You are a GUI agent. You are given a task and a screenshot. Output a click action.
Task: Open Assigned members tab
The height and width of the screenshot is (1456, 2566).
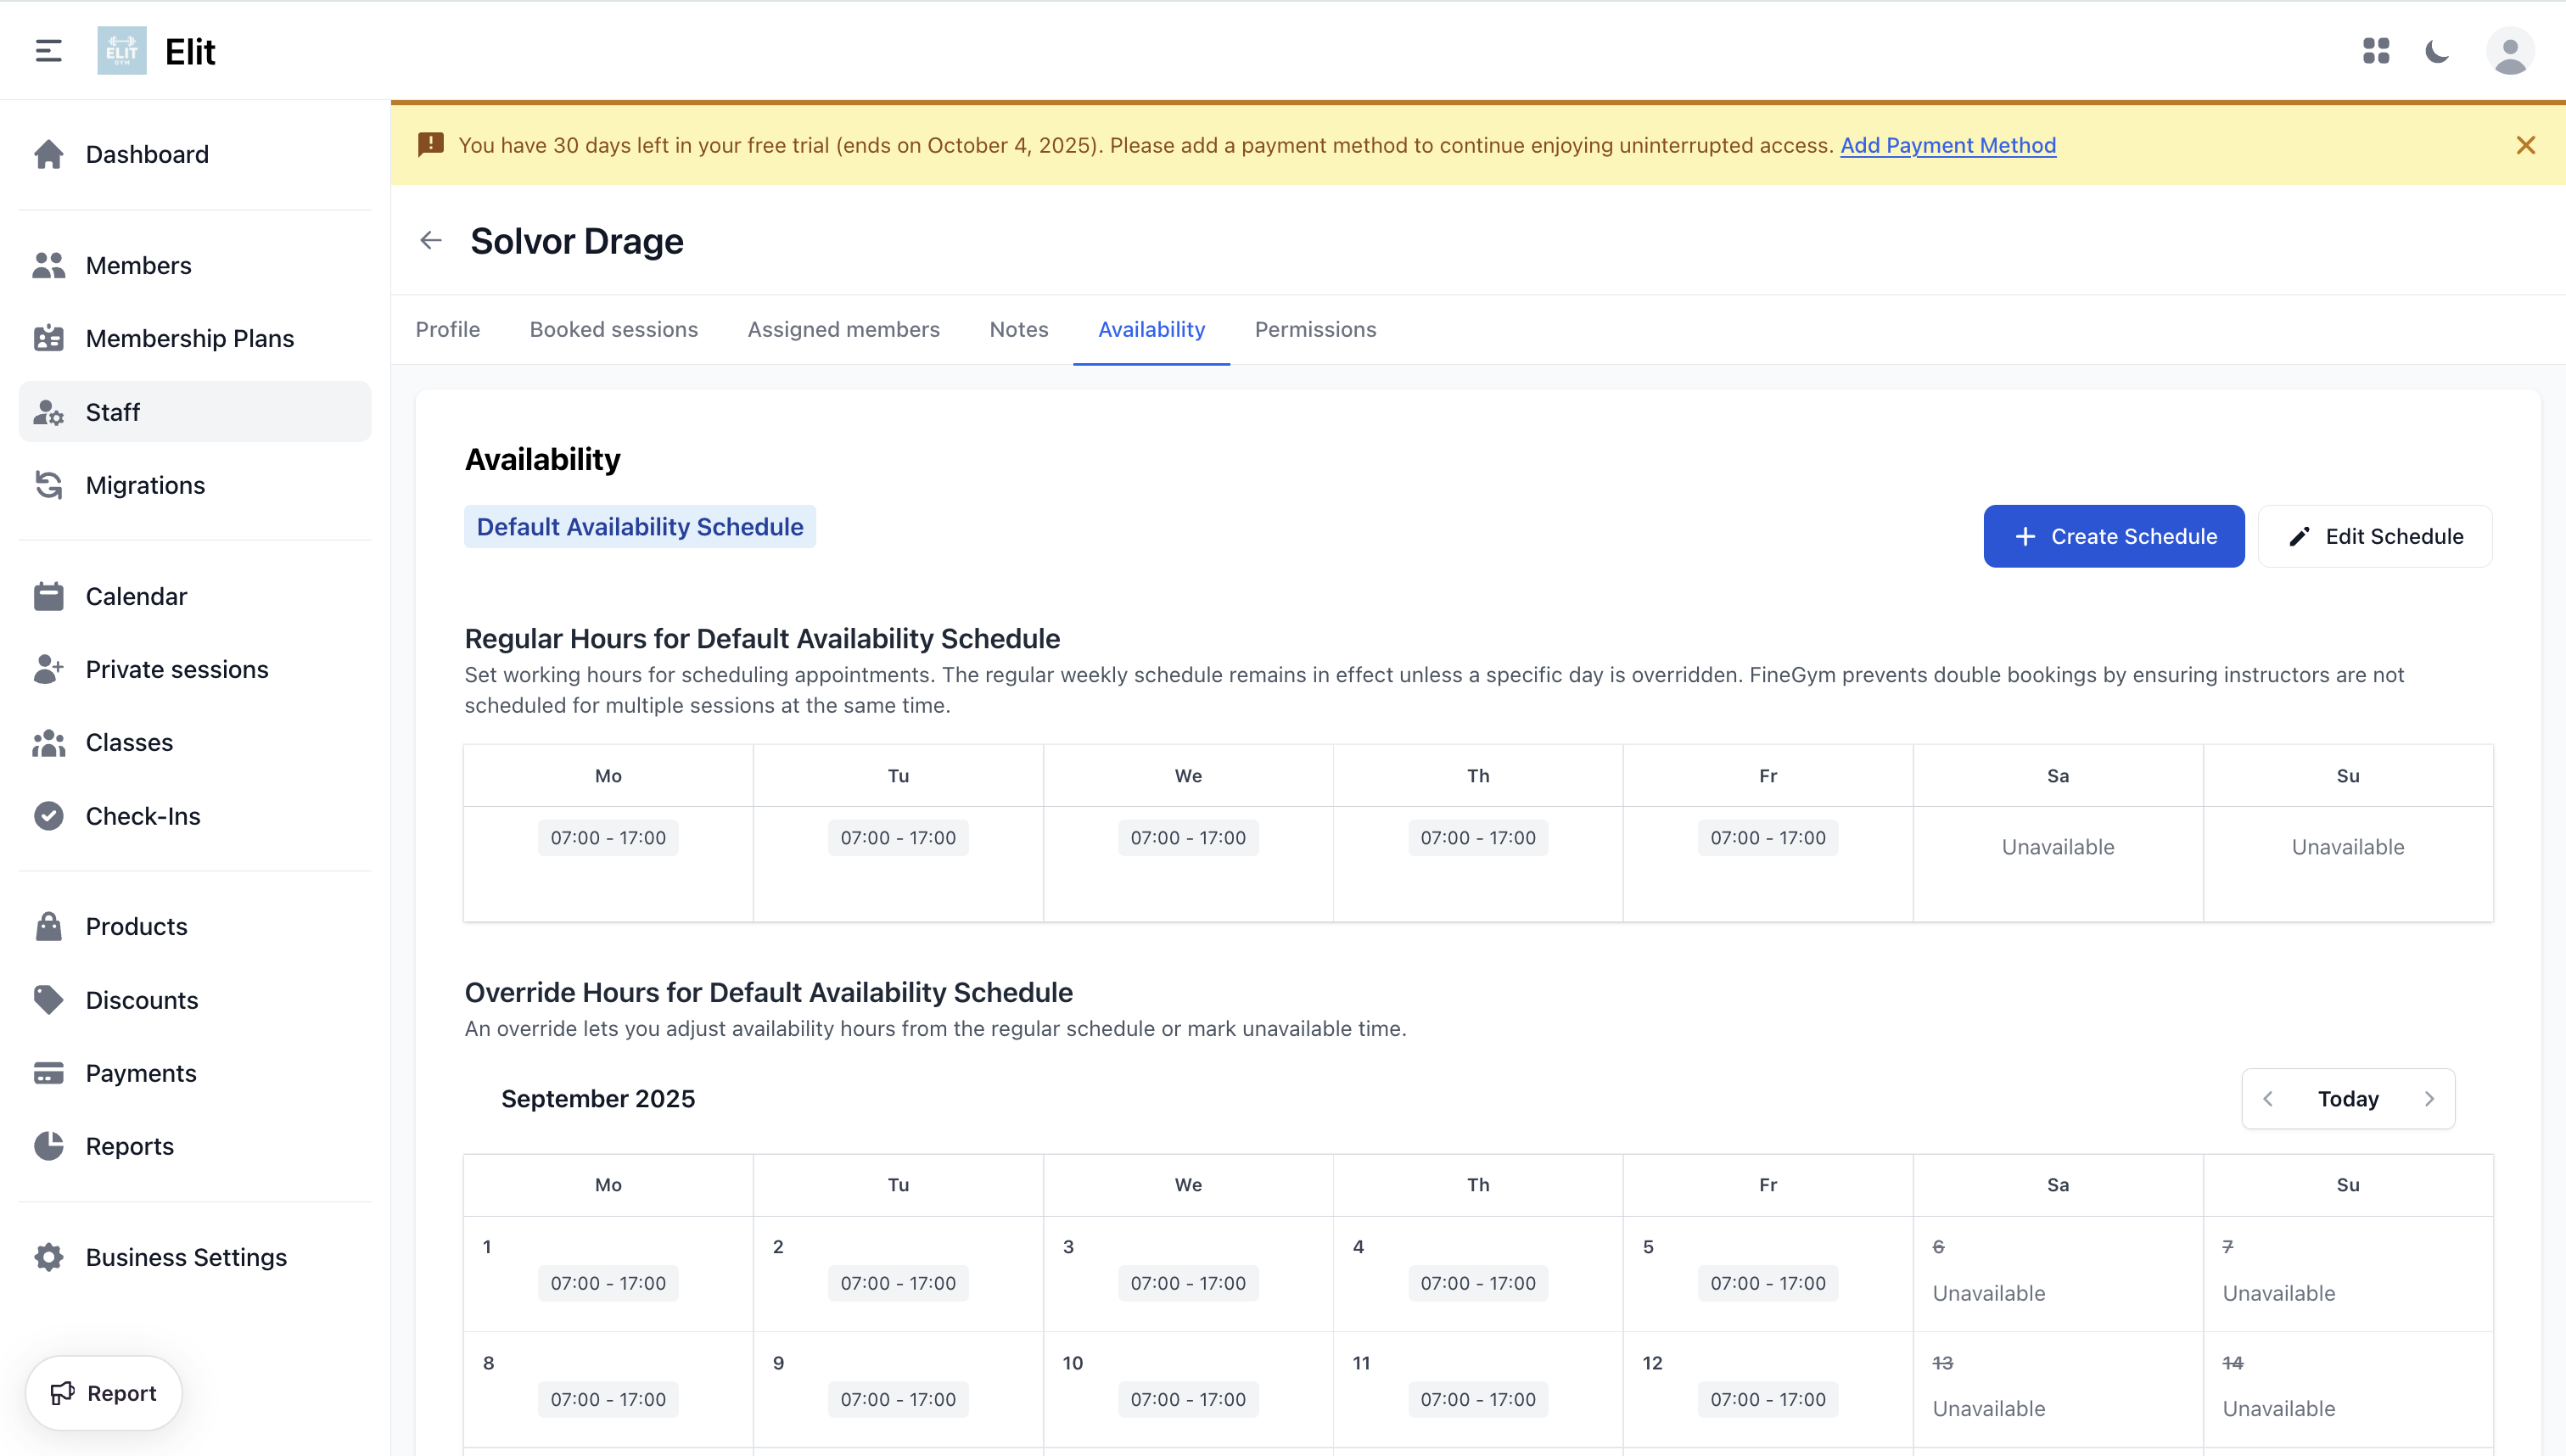(844, 330)
